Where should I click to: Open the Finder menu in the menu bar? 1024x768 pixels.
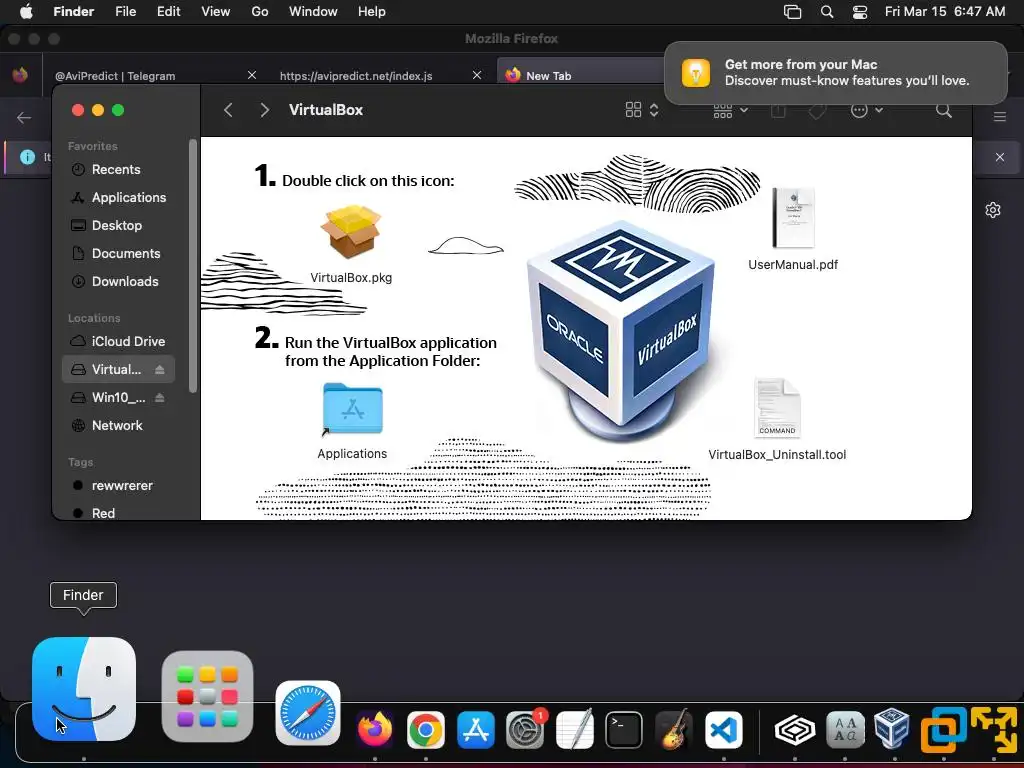pos(73,11)
